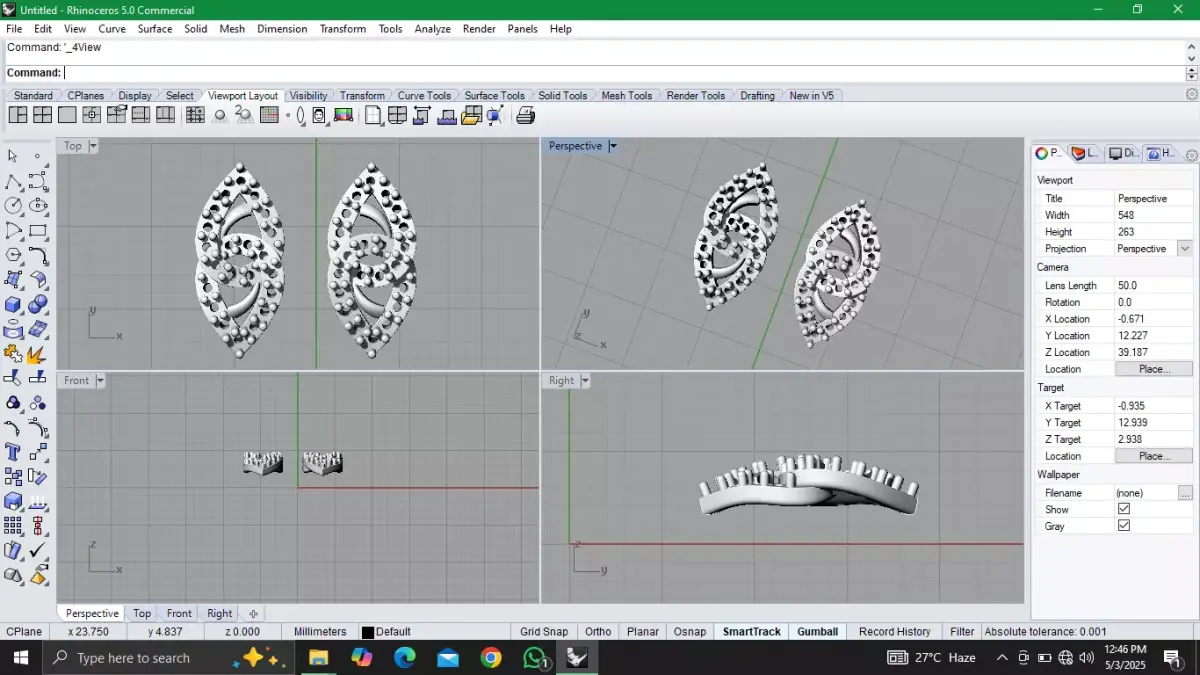The image size is (1200, 675).
Task: Open the Surface menu
Action: (x=155, y=29)
